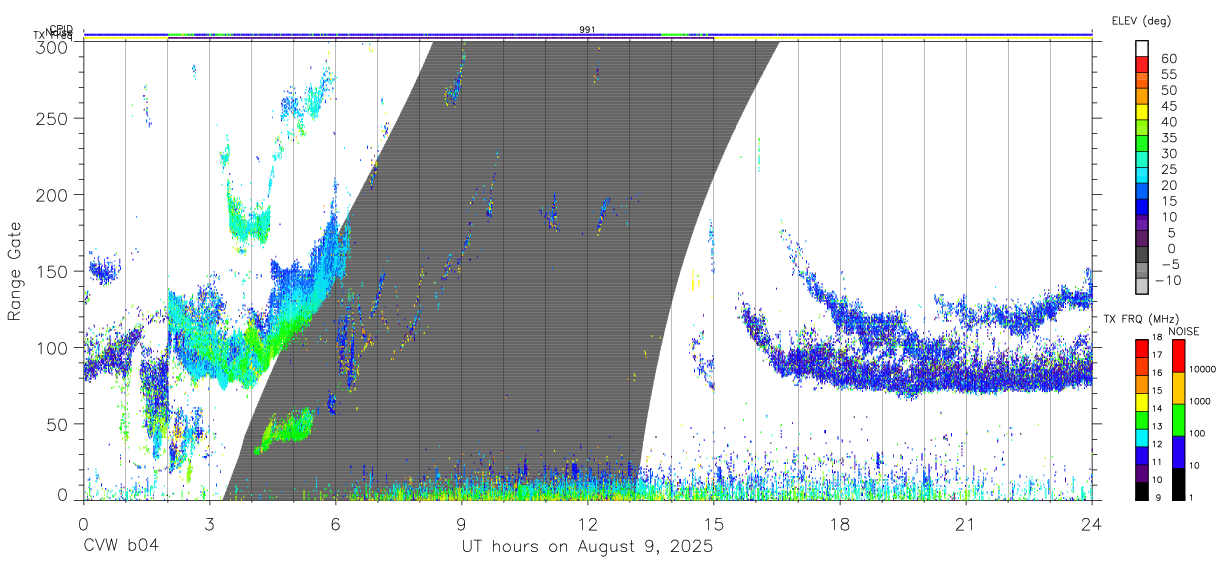Viewport: 1228px width, 567px height.
Task: Click the NOISE legend value "1000"
Action: pos(1198,401)
